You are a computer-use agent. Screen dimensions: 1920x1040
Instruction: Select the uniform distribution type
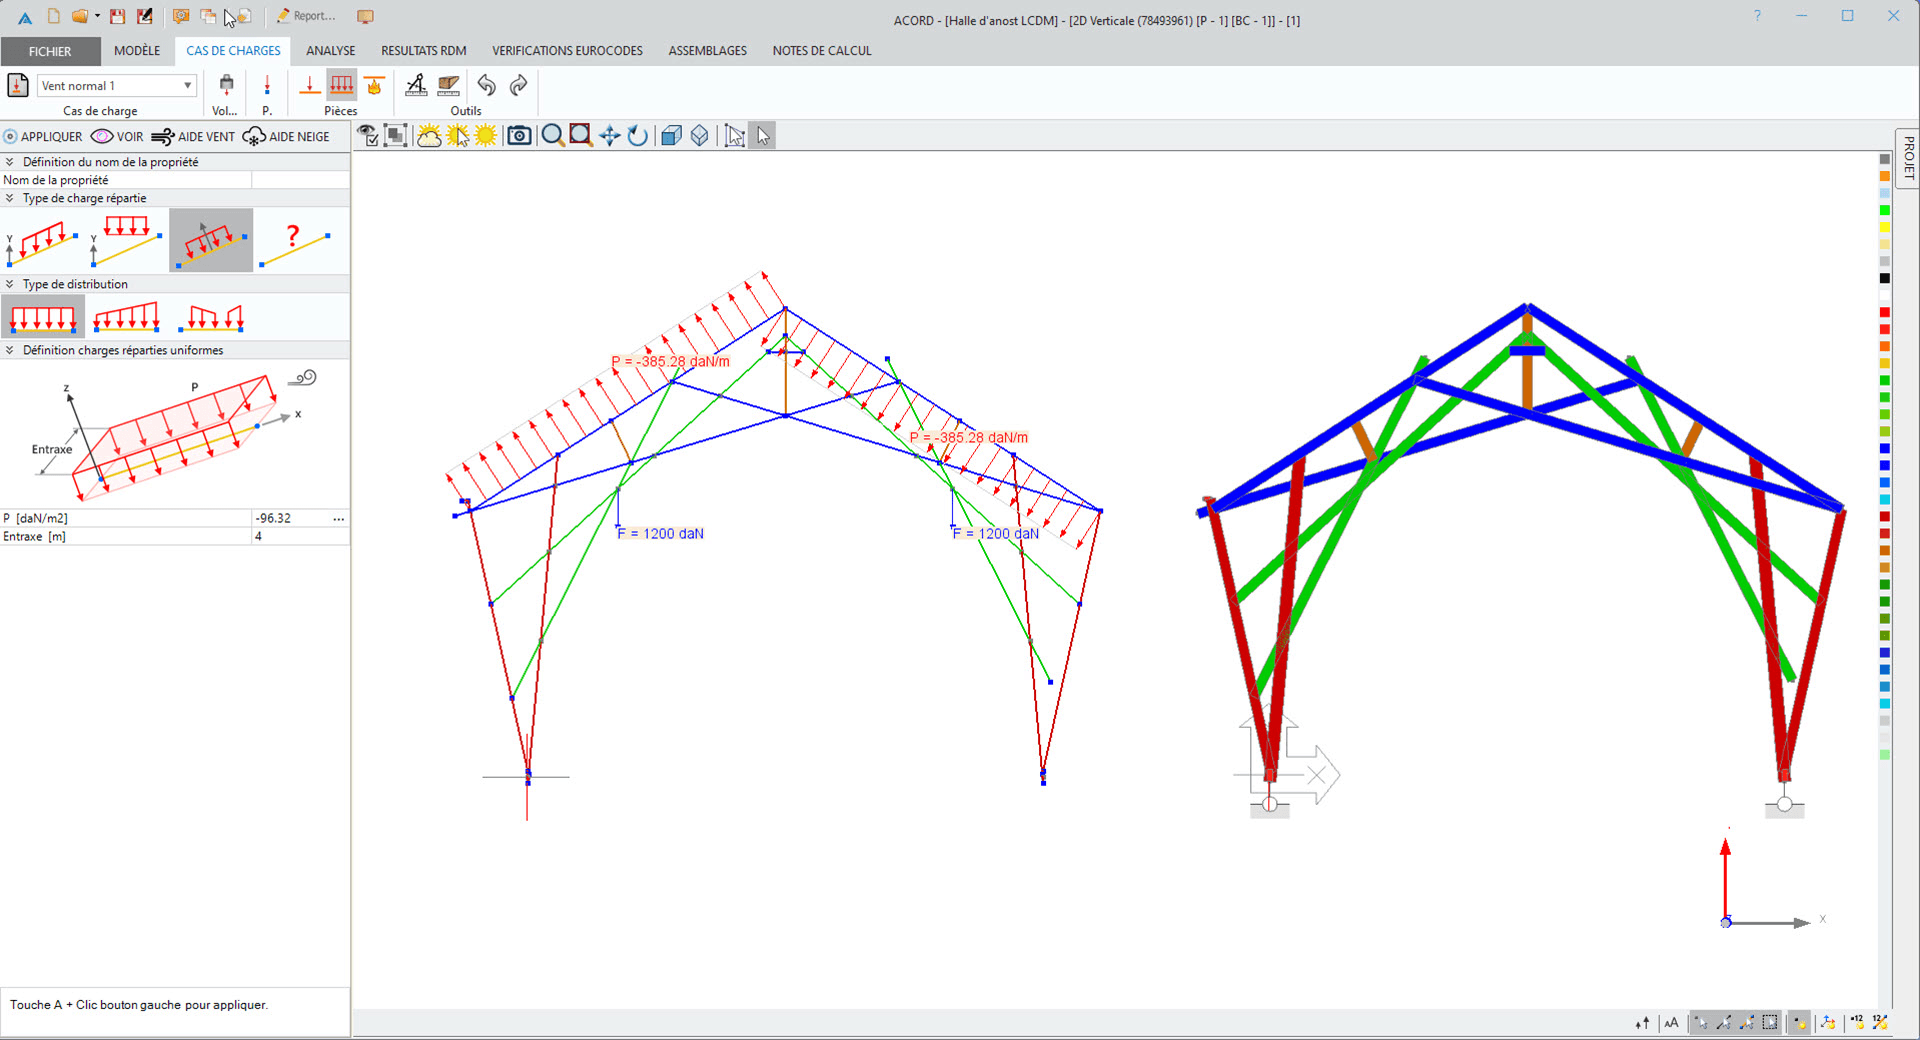(x=43, y=318)
